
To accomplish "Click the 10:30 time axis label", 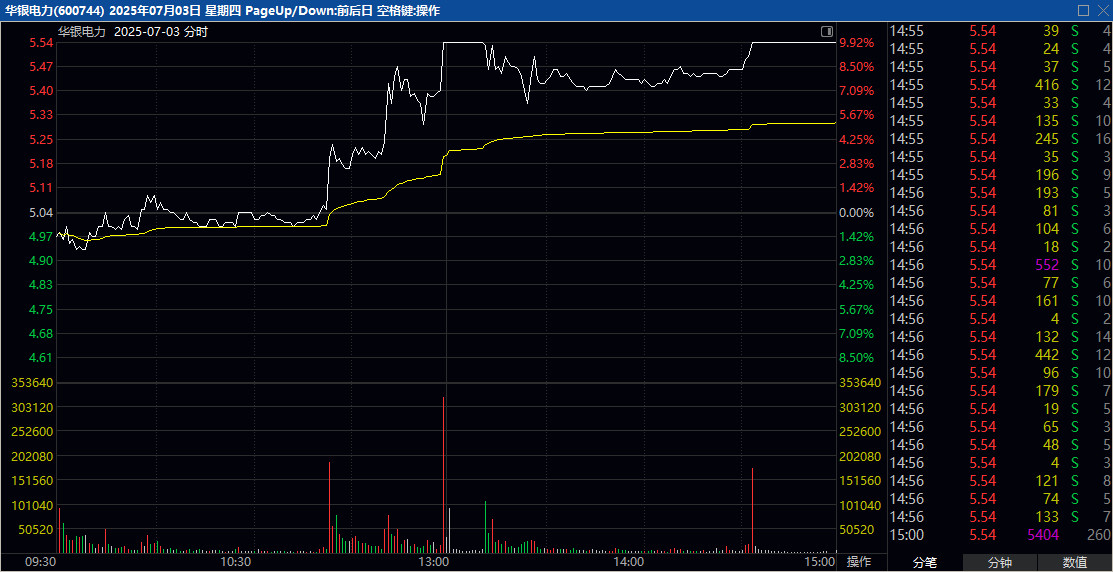I will (236, 562).
